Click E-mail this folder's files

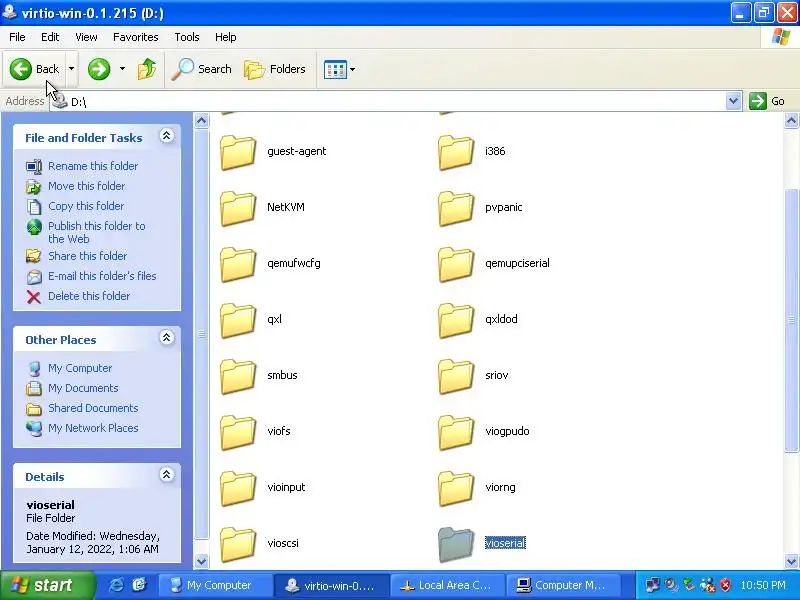click(x=102, y=276)
